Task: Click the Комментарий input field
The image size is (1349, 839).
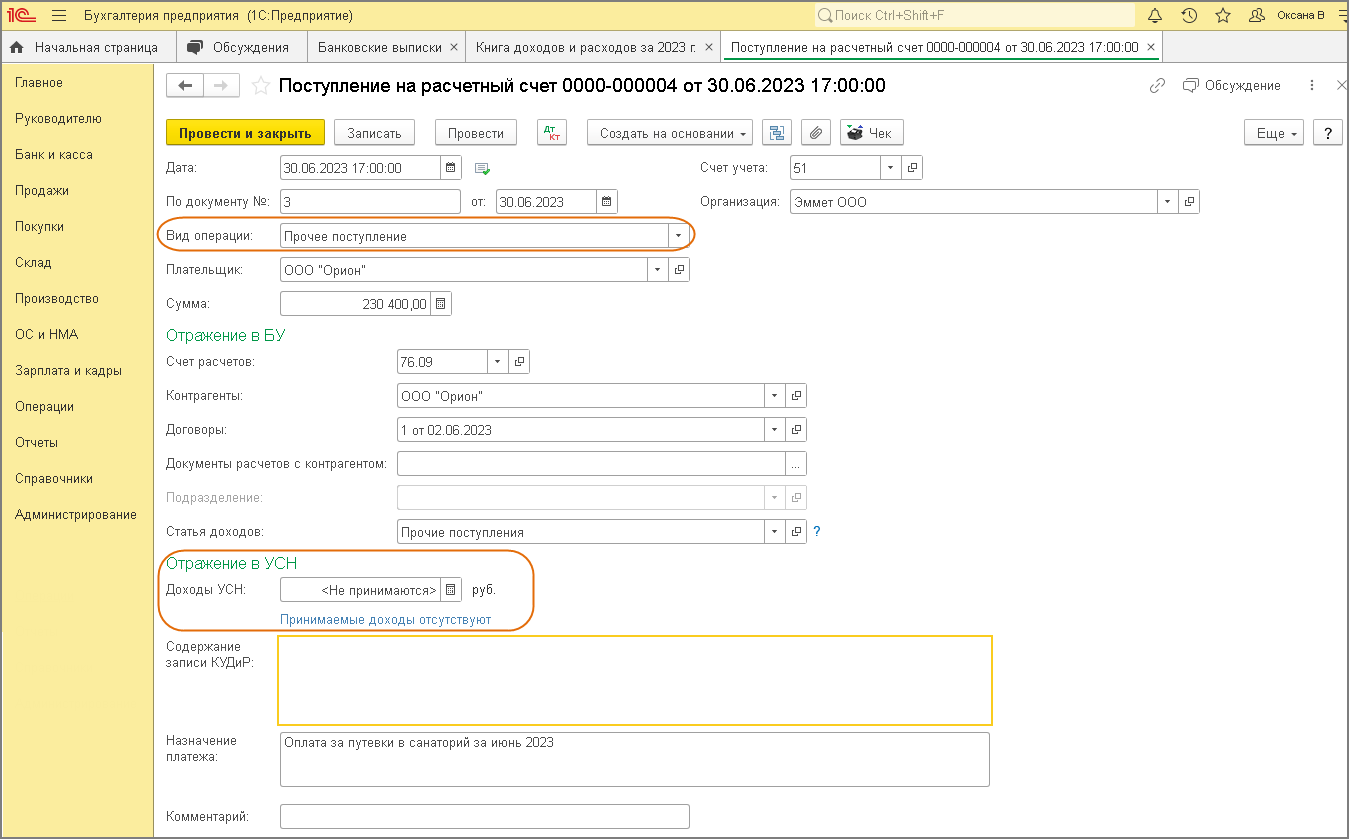Action: [x=484, y=817]
